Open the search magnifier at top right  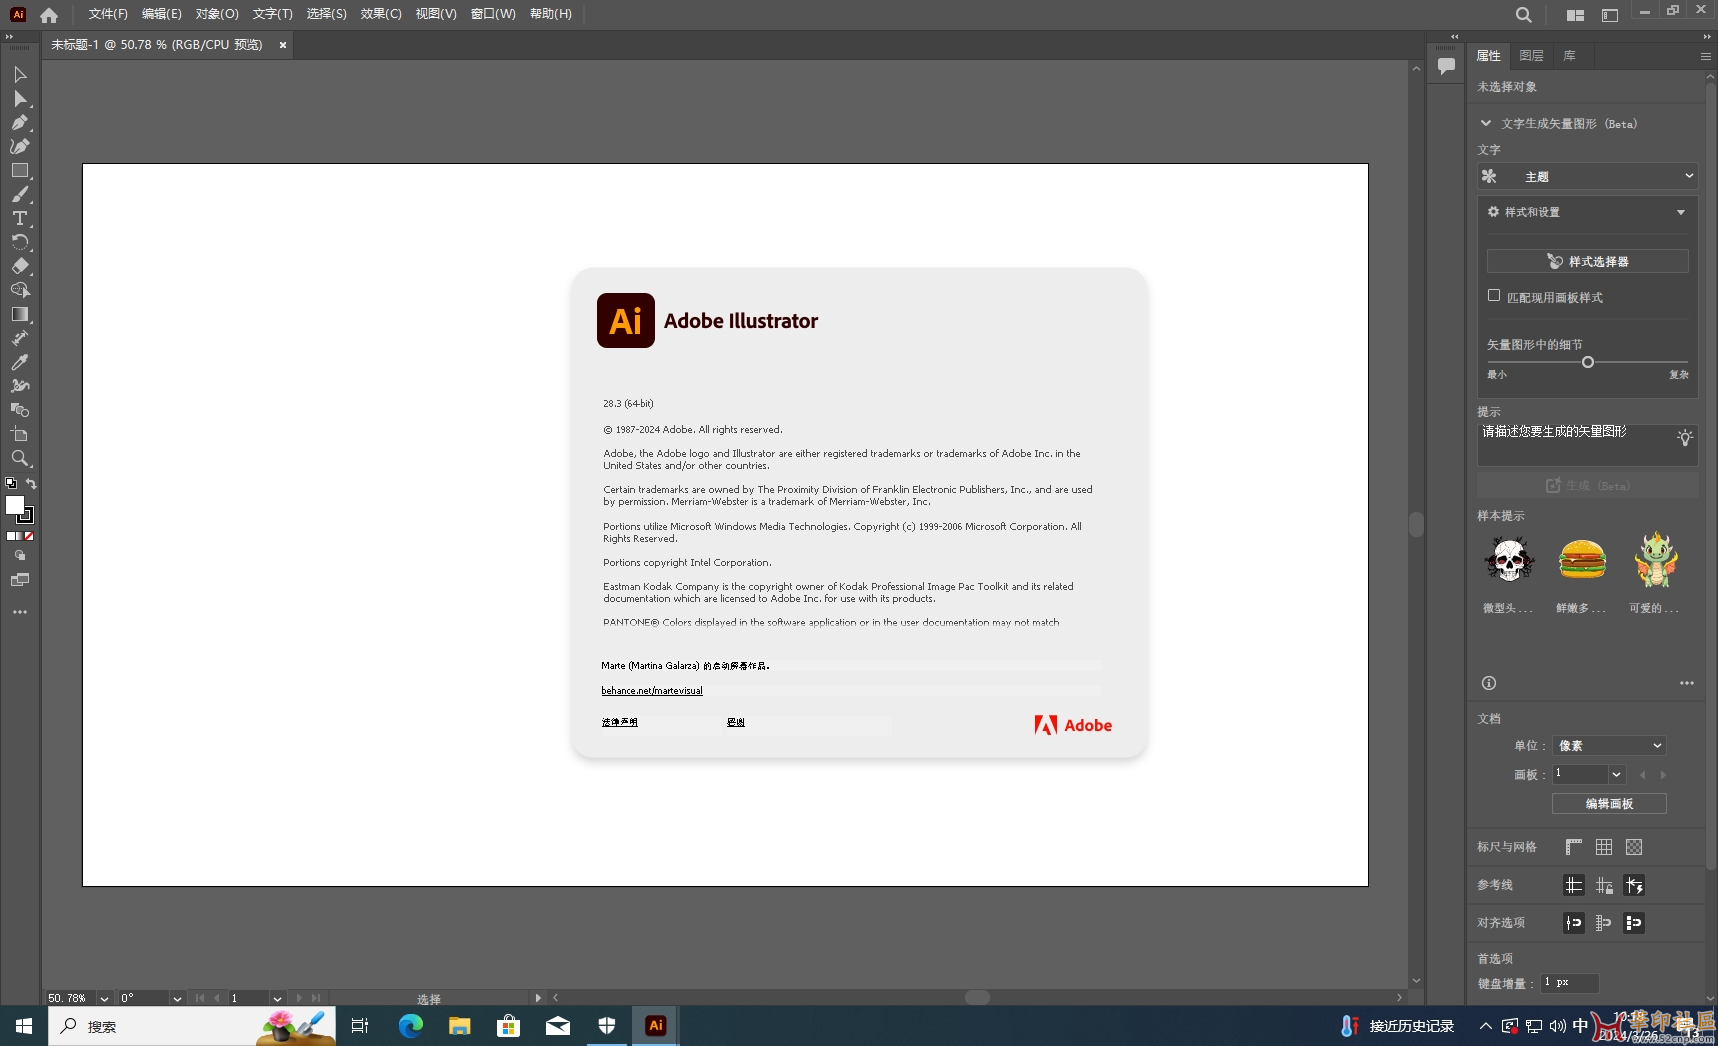1523,15
